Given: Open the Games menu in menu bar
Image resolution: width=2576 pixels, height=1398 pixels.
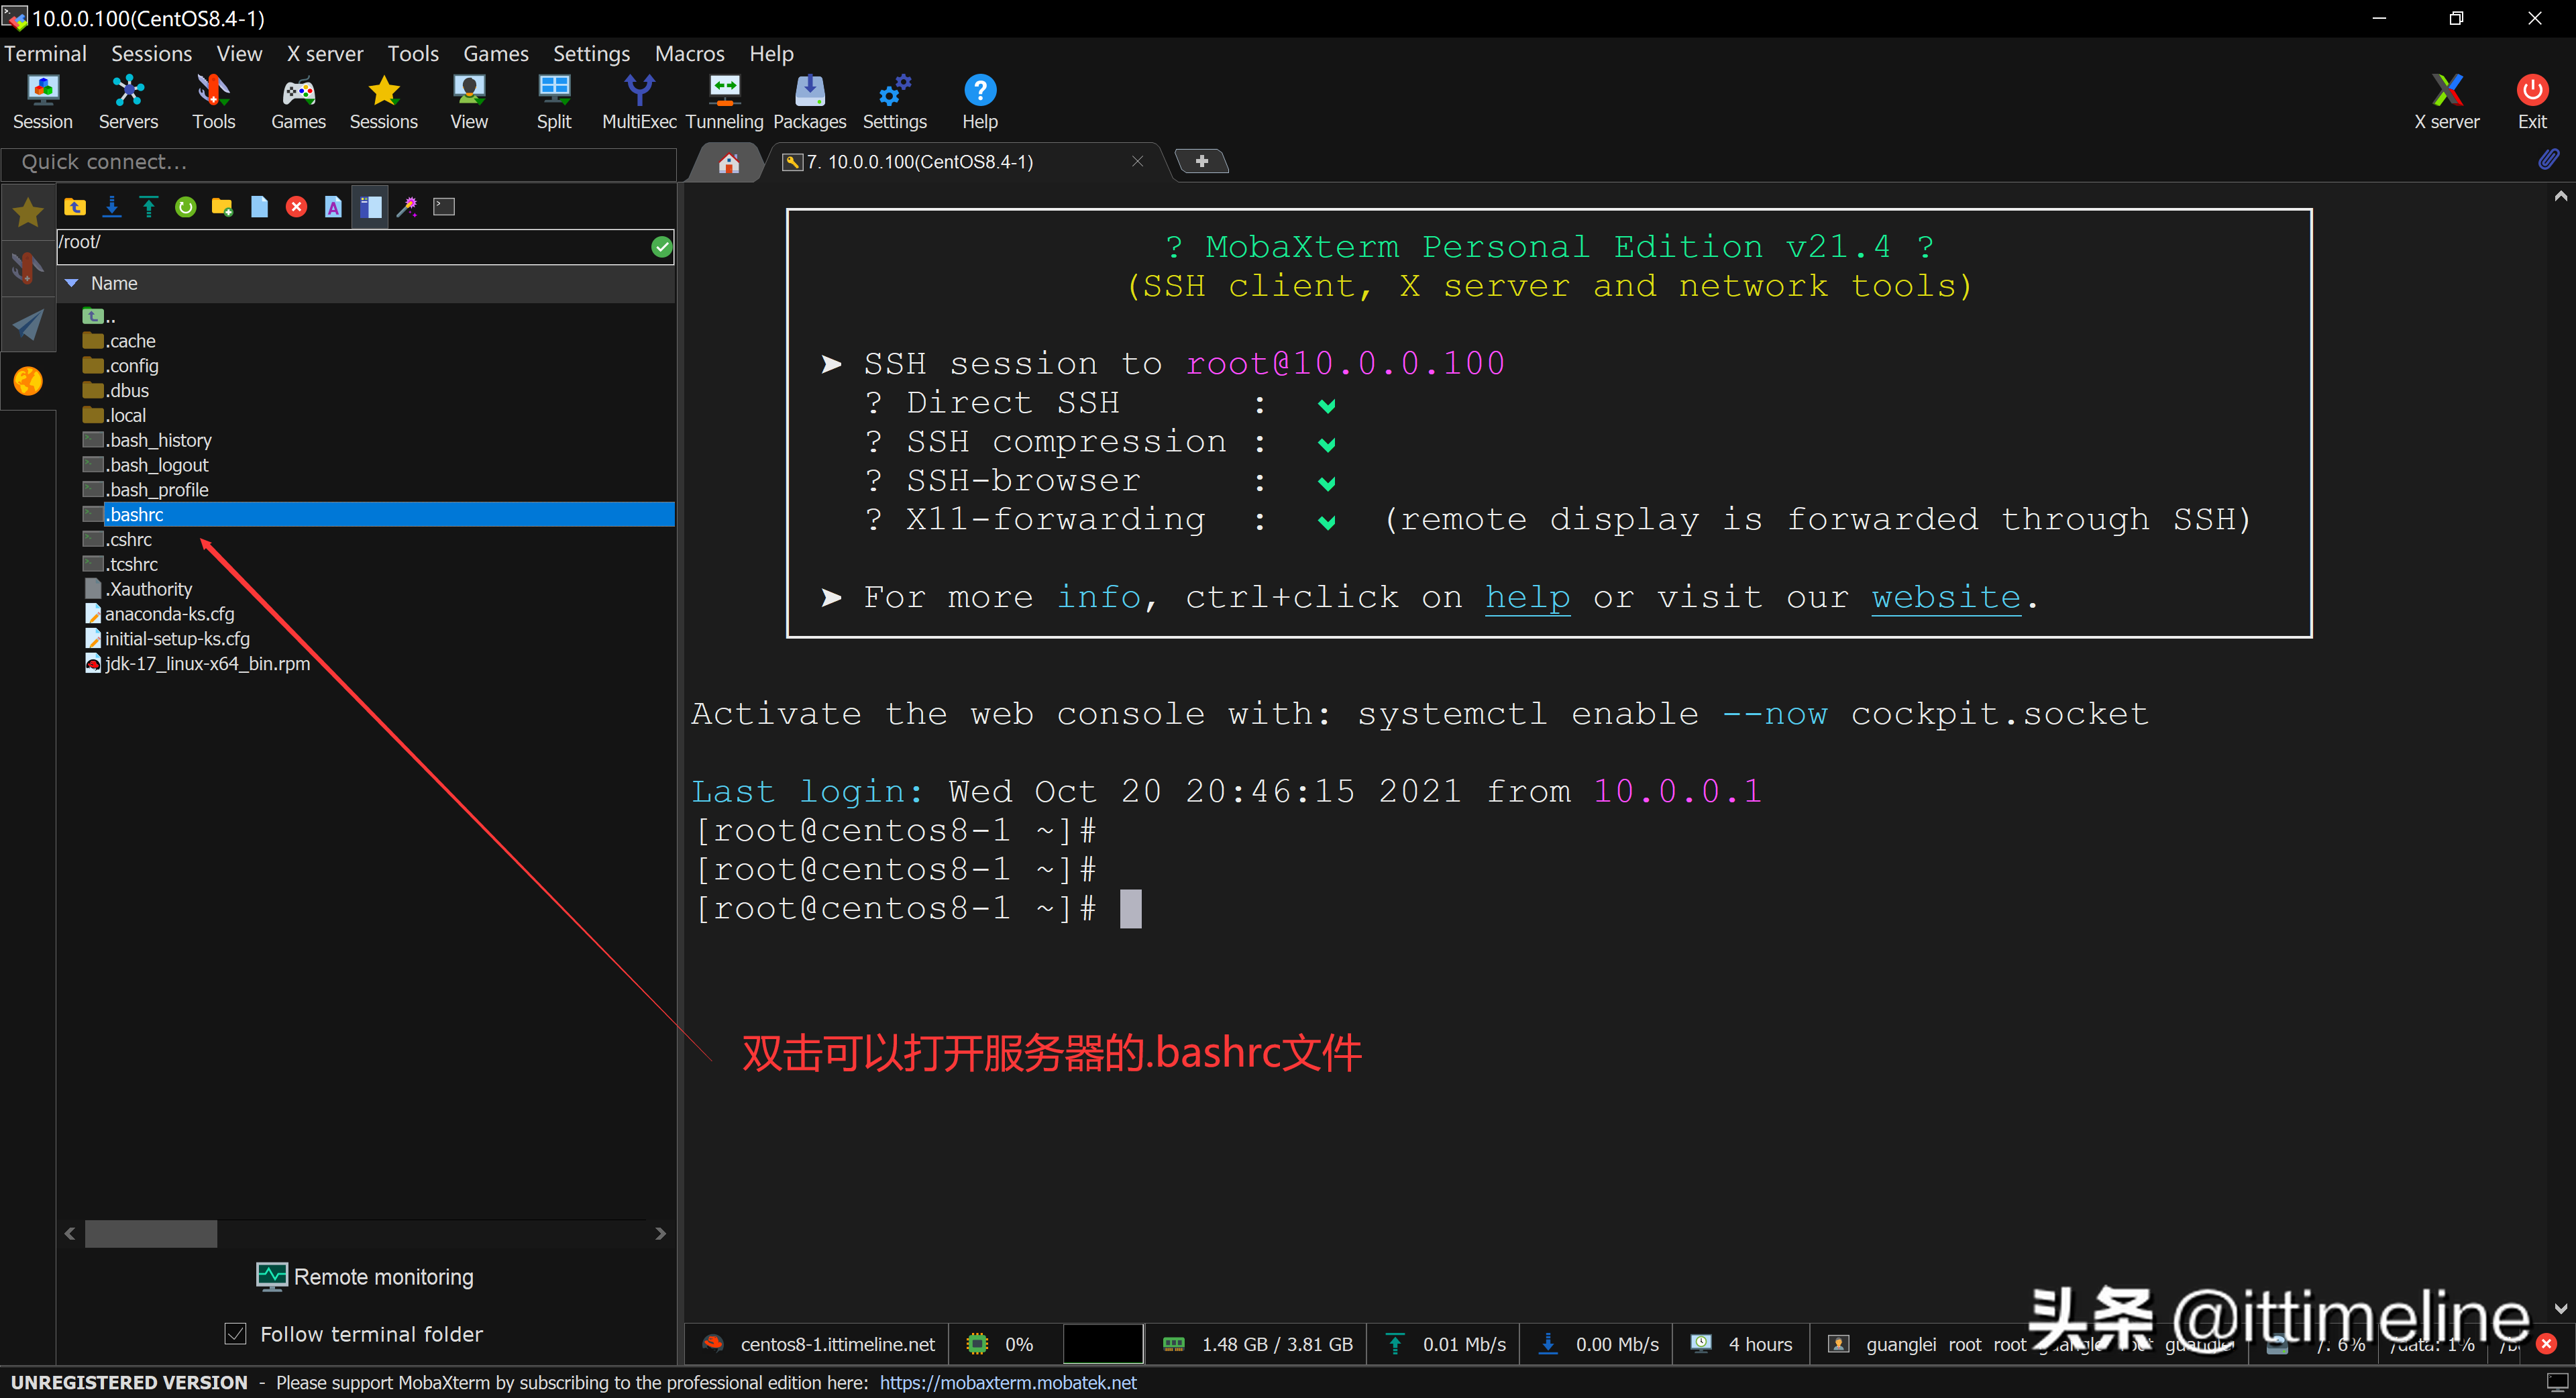Looking at the screenshot, I should tap(495, 54).
